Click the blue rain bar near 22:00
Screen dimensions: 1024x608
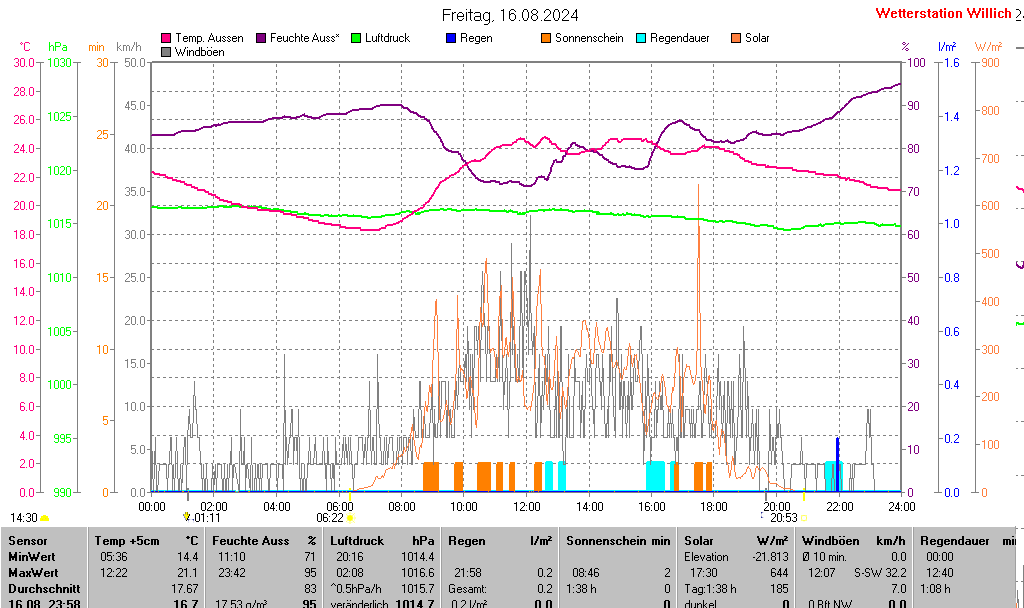tap(837, 463)
